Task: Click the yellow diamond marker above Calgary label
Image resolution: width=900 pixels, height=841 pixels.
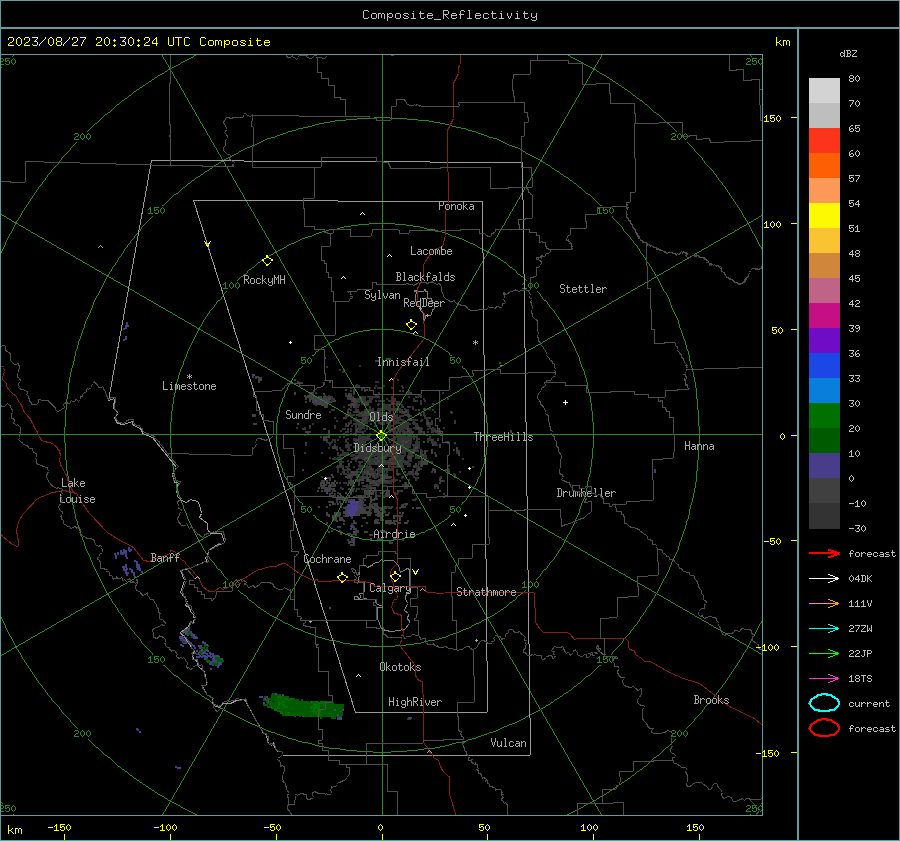Action: 395,576
